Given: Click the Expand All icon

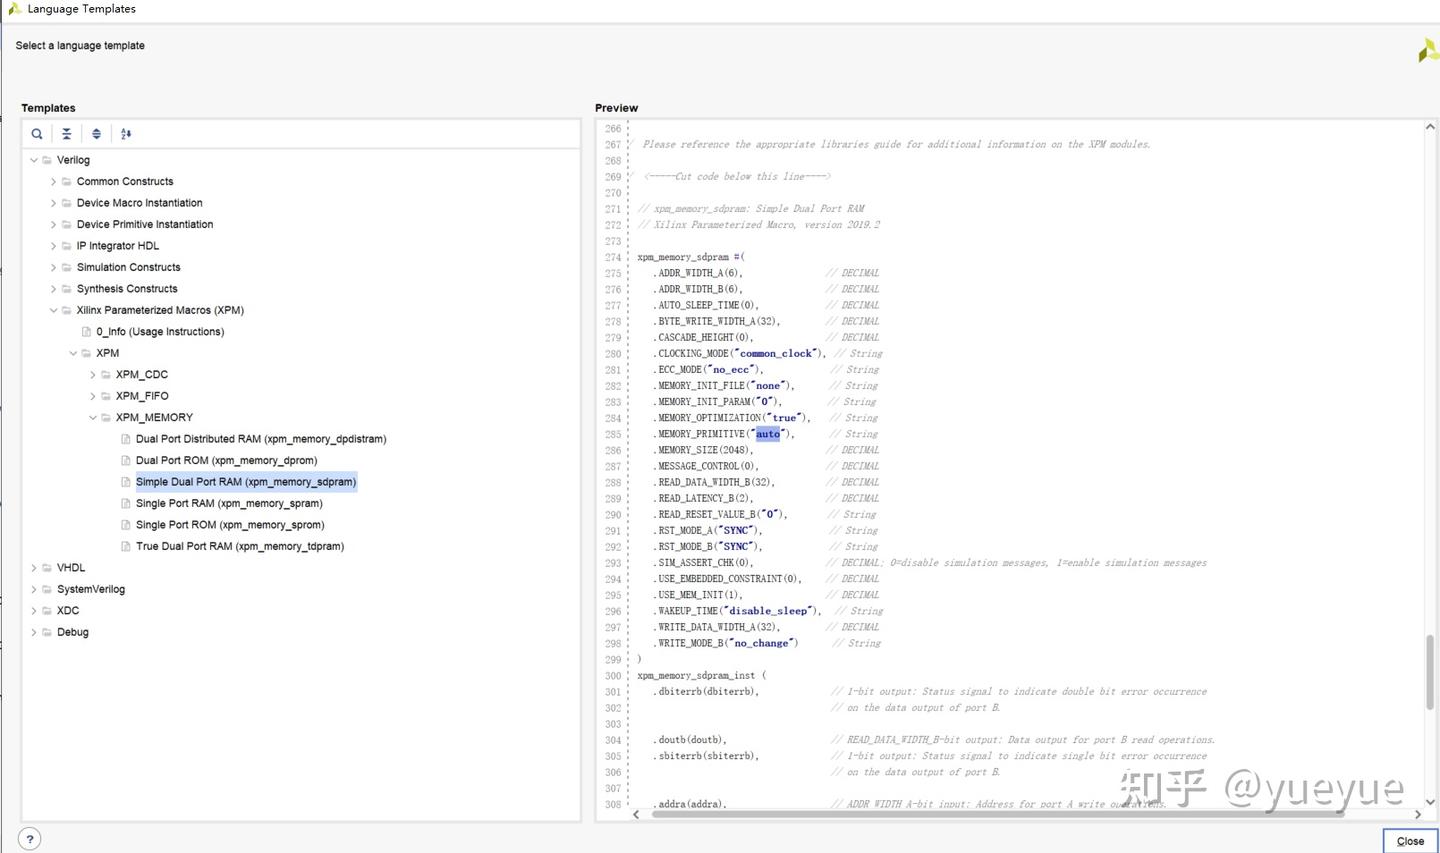Looking at the screenshot, I should [96, 134].
